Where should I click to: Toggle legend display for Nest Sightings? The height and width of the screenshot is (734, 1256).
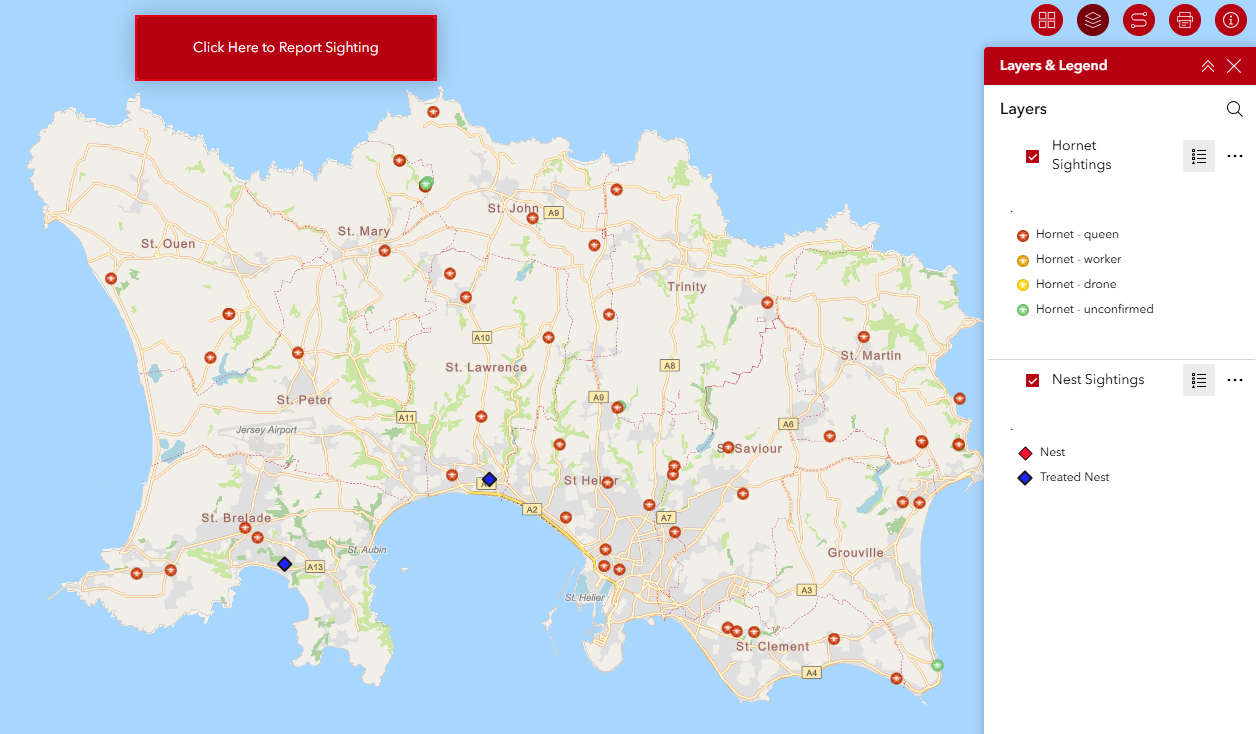point(1199,380)
